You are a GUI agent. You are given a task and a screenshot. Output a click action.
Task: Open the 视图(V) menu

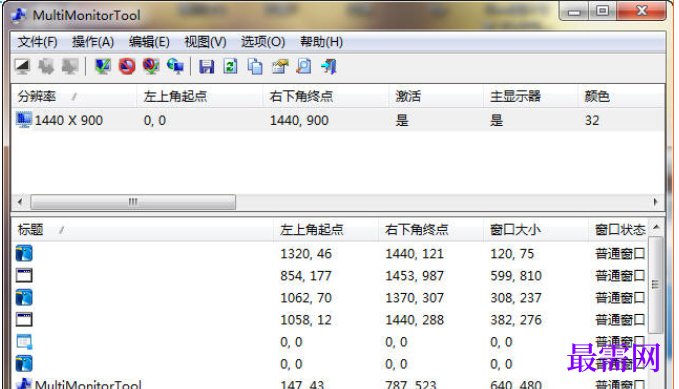click(205, 42)
